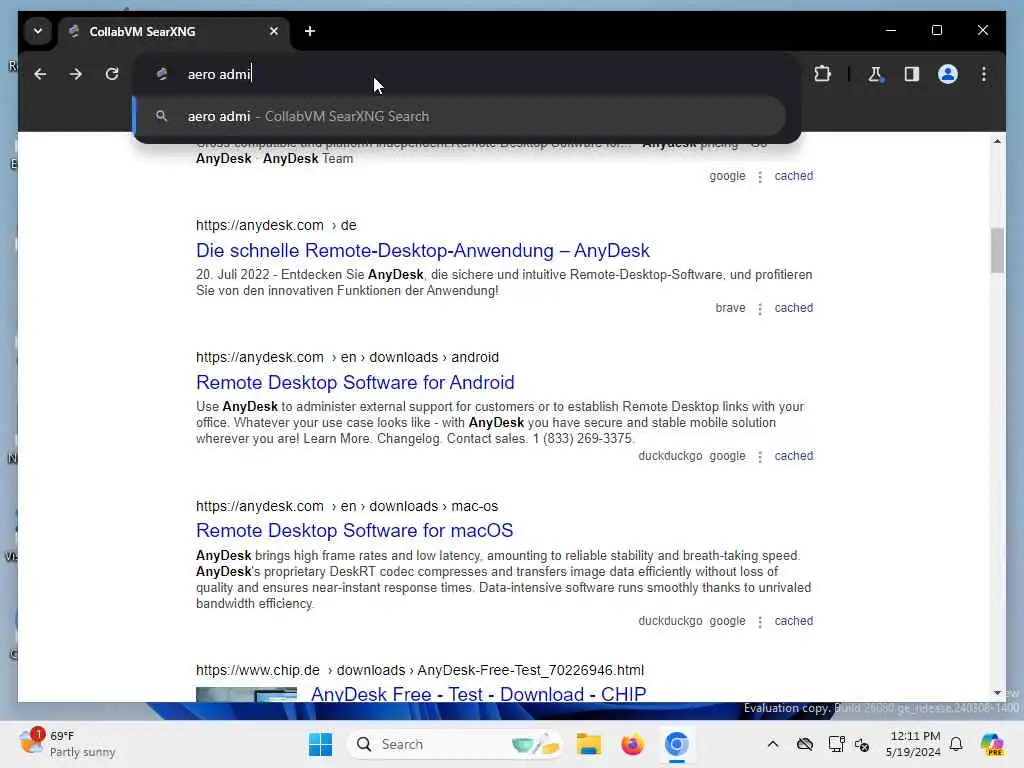Choose the 'aero admi' search suggestion
The image size is (1024, 768).
pyautogui.click(x=460, y=116)
